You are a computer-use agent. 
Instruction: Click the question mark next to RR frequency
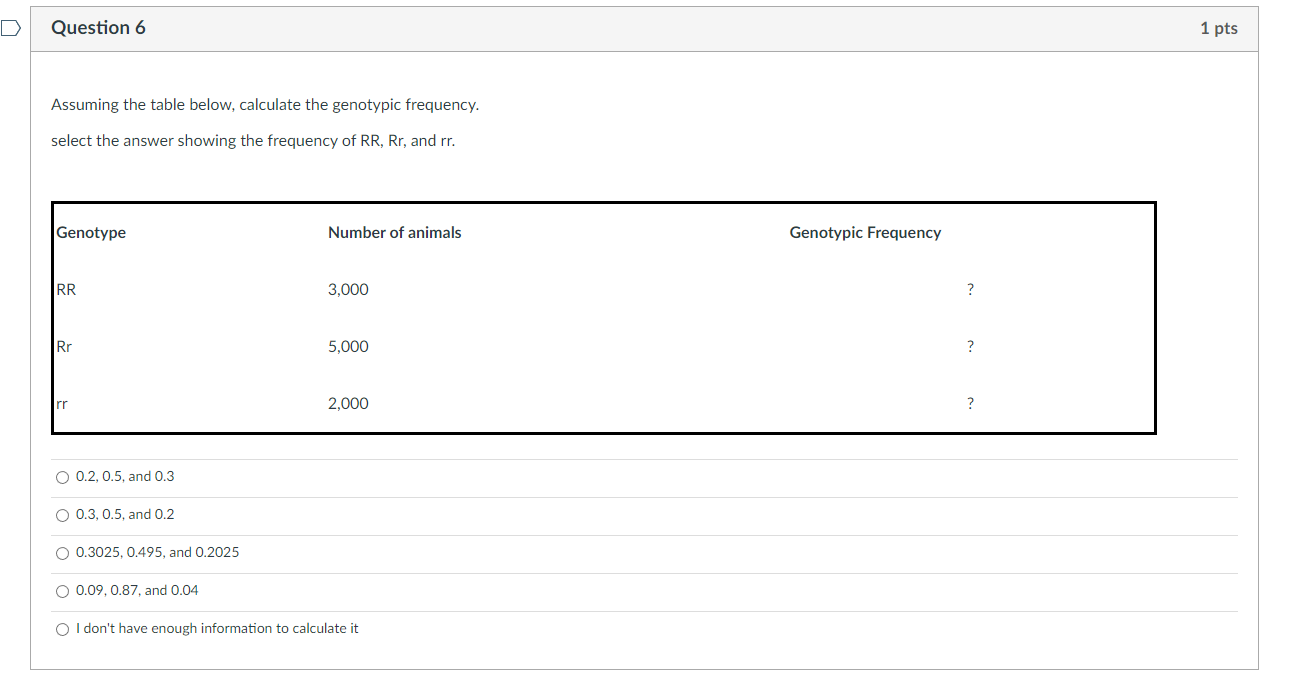pos(968,289)
